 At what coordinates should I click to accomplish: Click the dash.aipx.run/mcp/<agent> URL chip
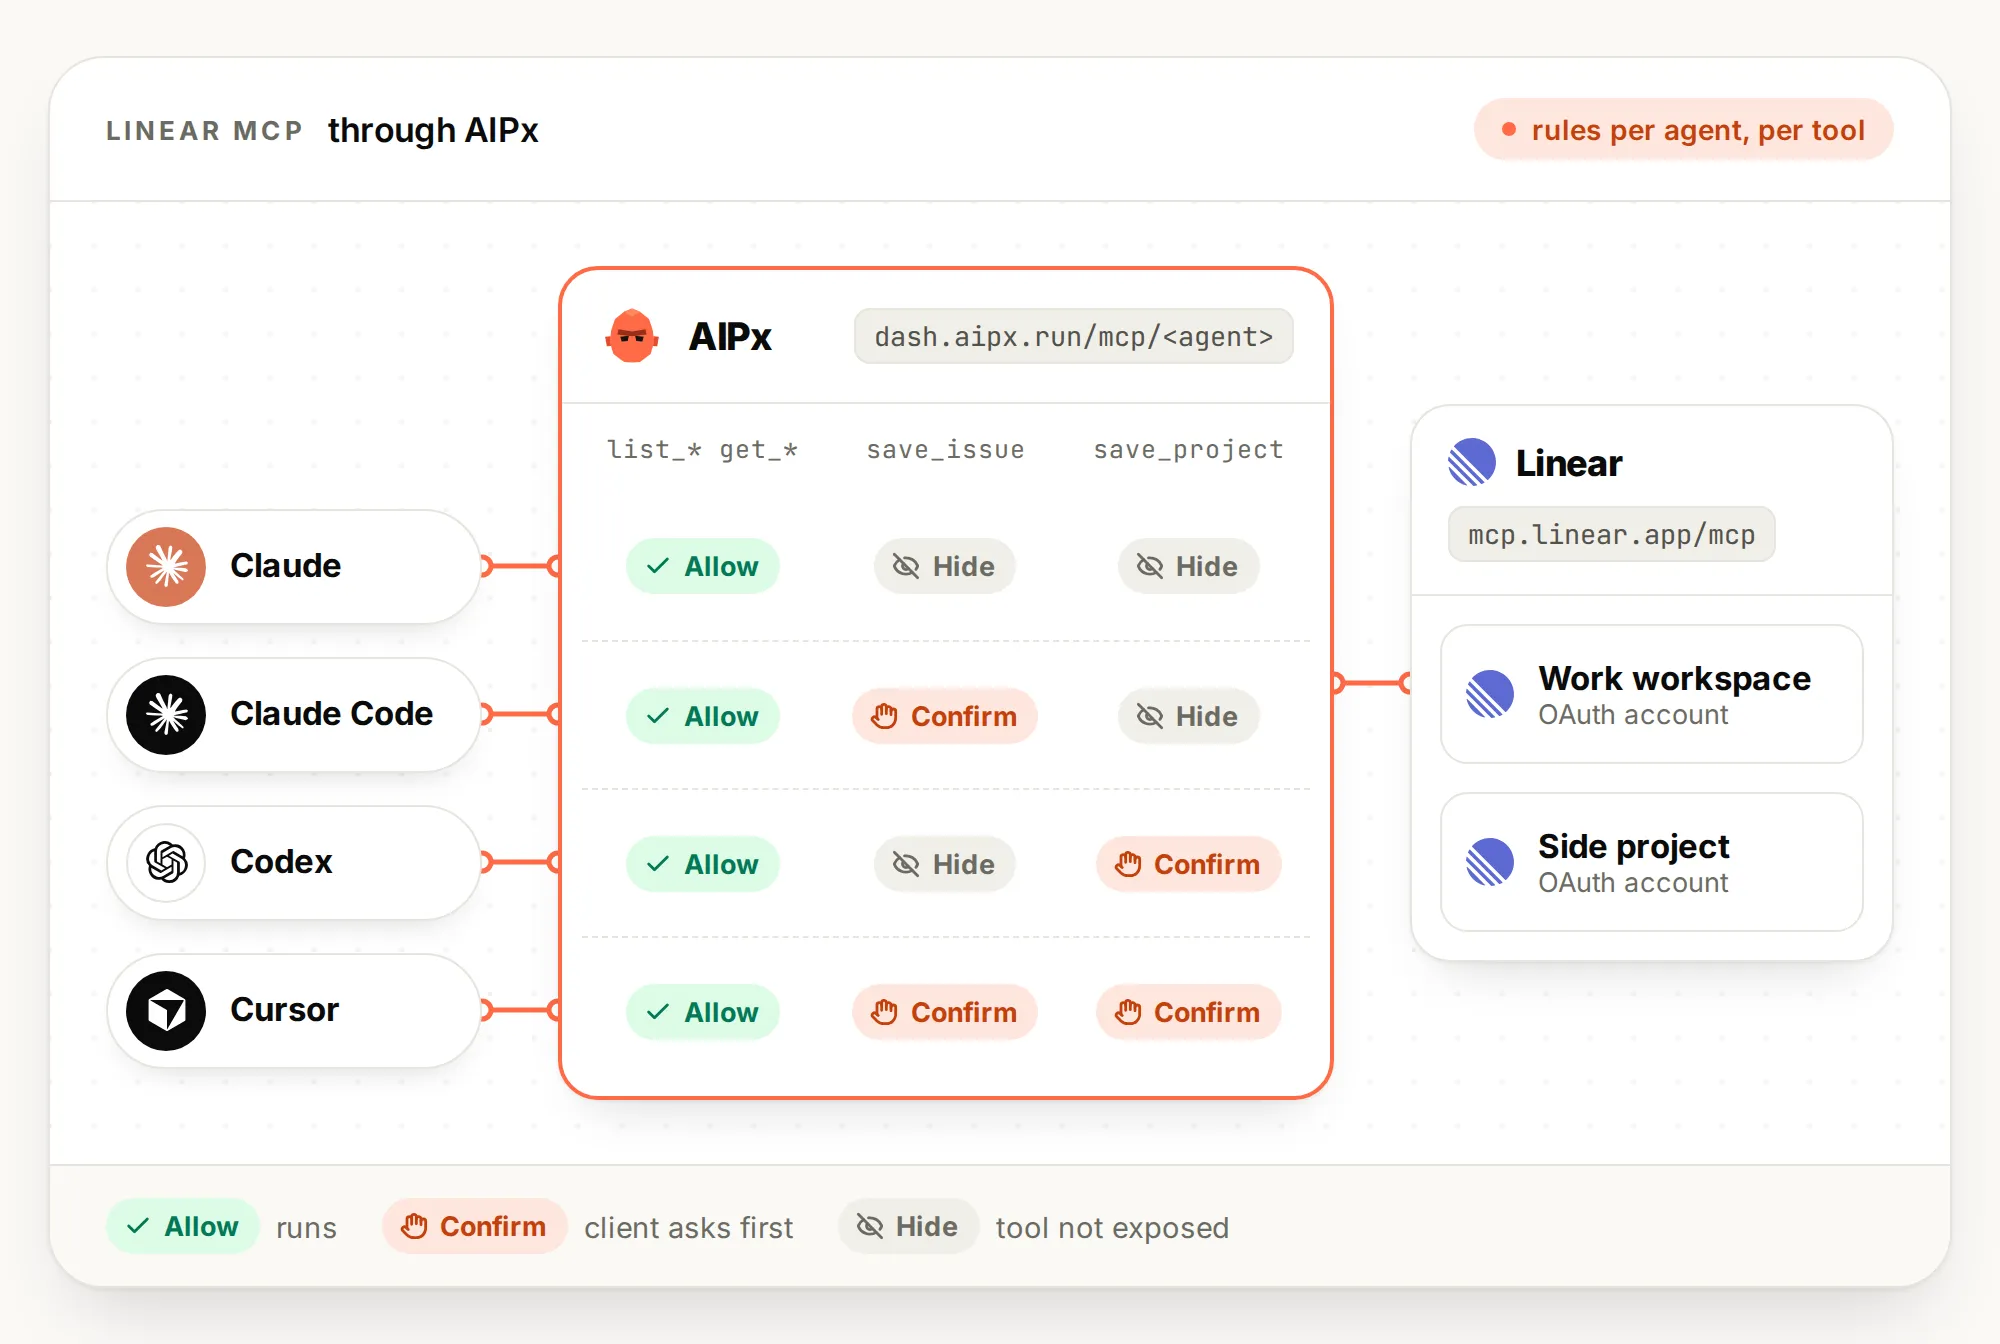tap(1074, 336)
